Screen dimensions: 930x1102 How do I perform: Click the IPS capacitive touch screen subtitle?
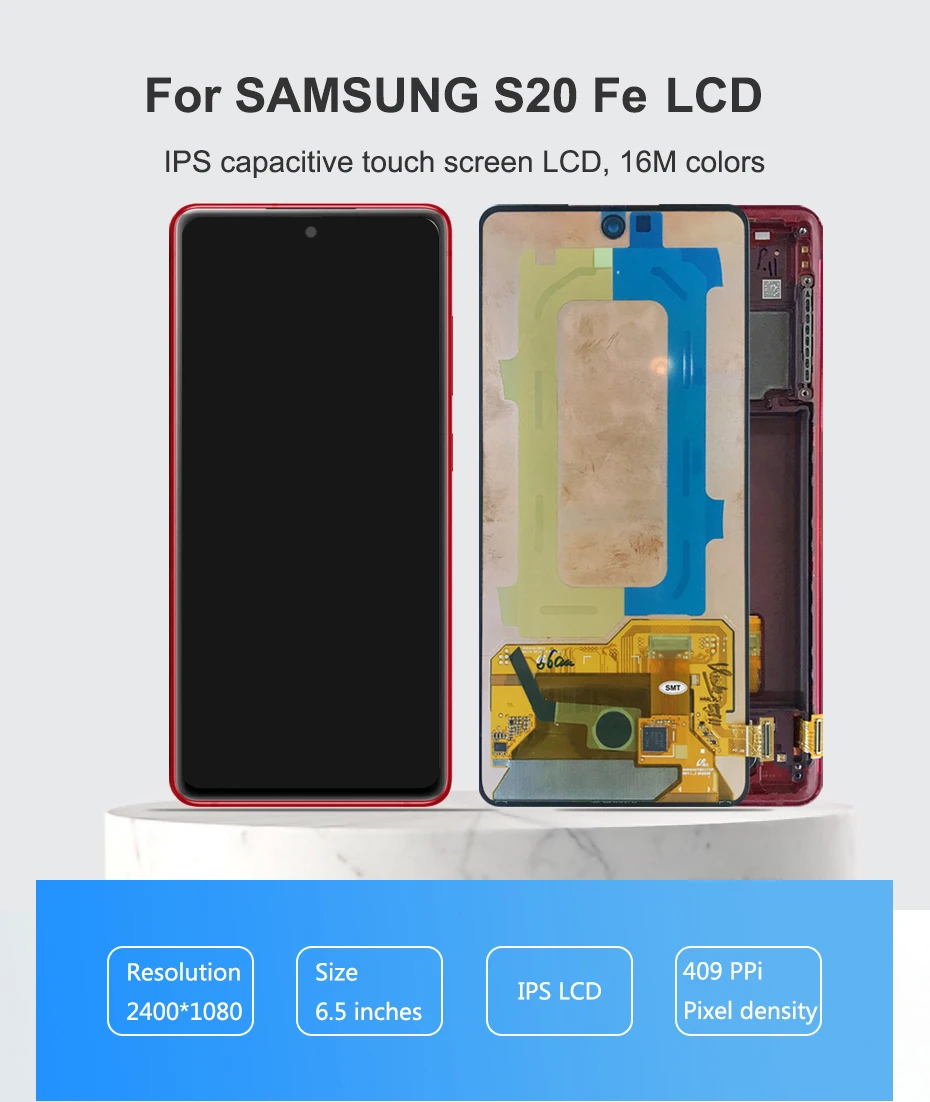(x=464, y=162)
